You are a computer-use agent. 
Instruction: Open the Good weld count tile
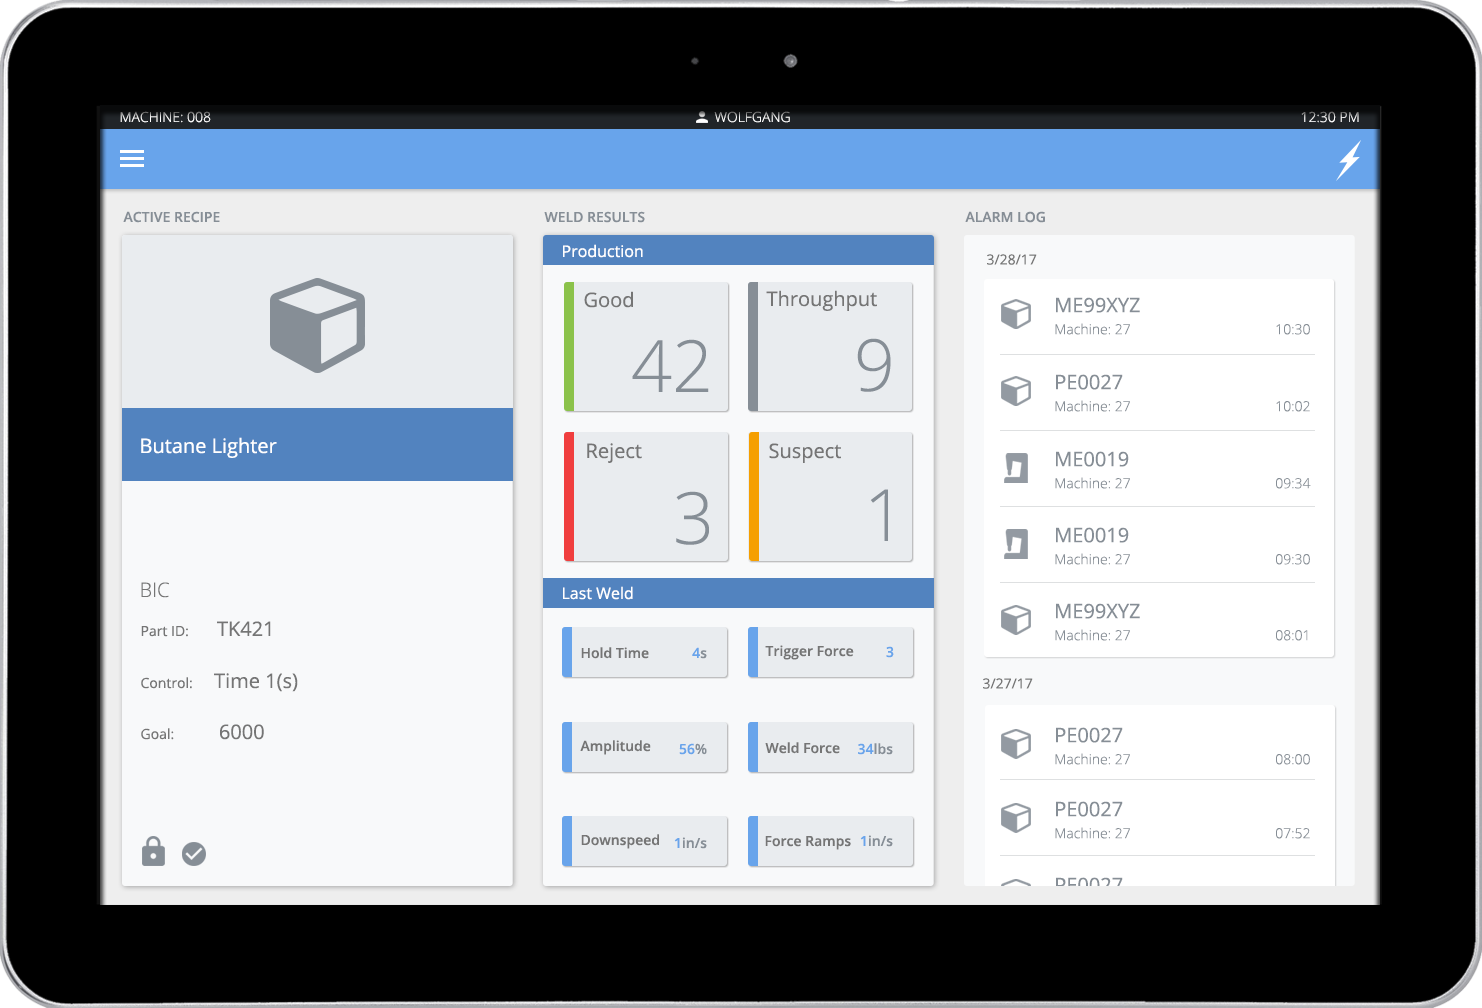[646, 347]
